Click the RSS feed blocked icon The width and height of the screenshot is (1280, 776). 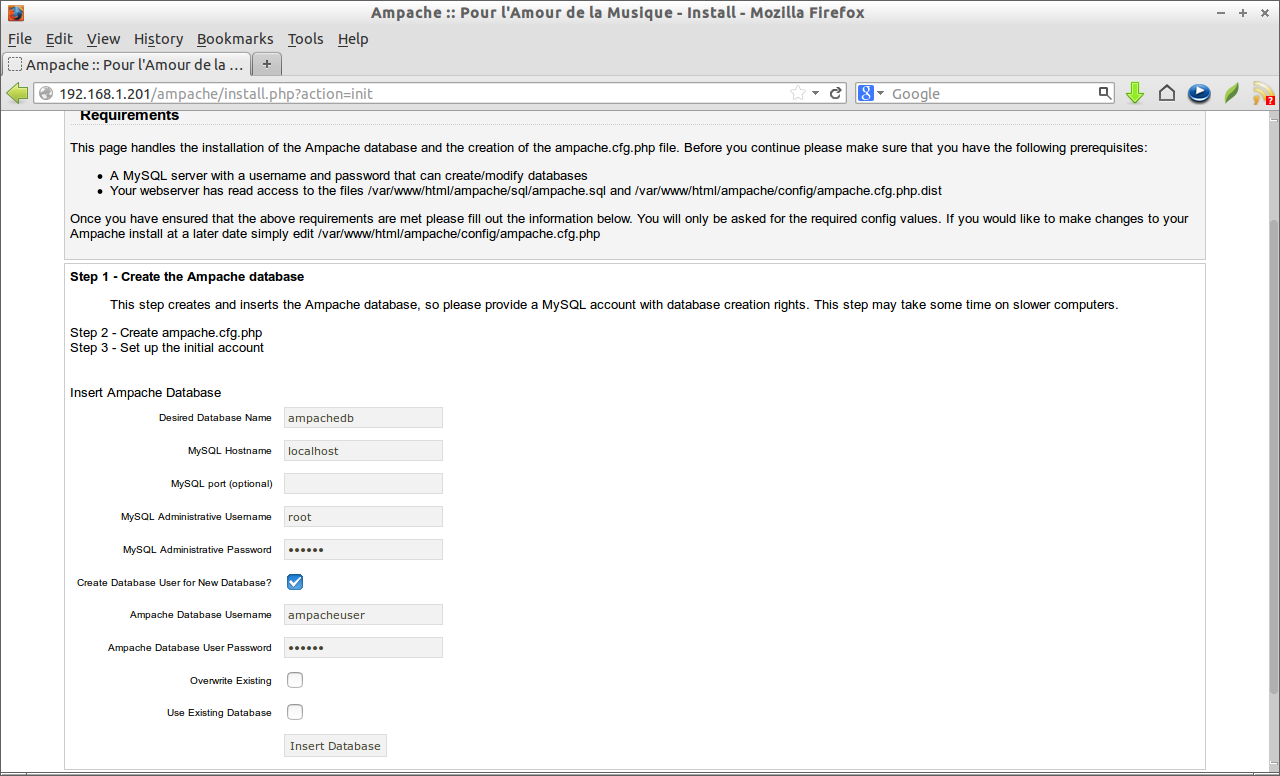point(1264,94)
